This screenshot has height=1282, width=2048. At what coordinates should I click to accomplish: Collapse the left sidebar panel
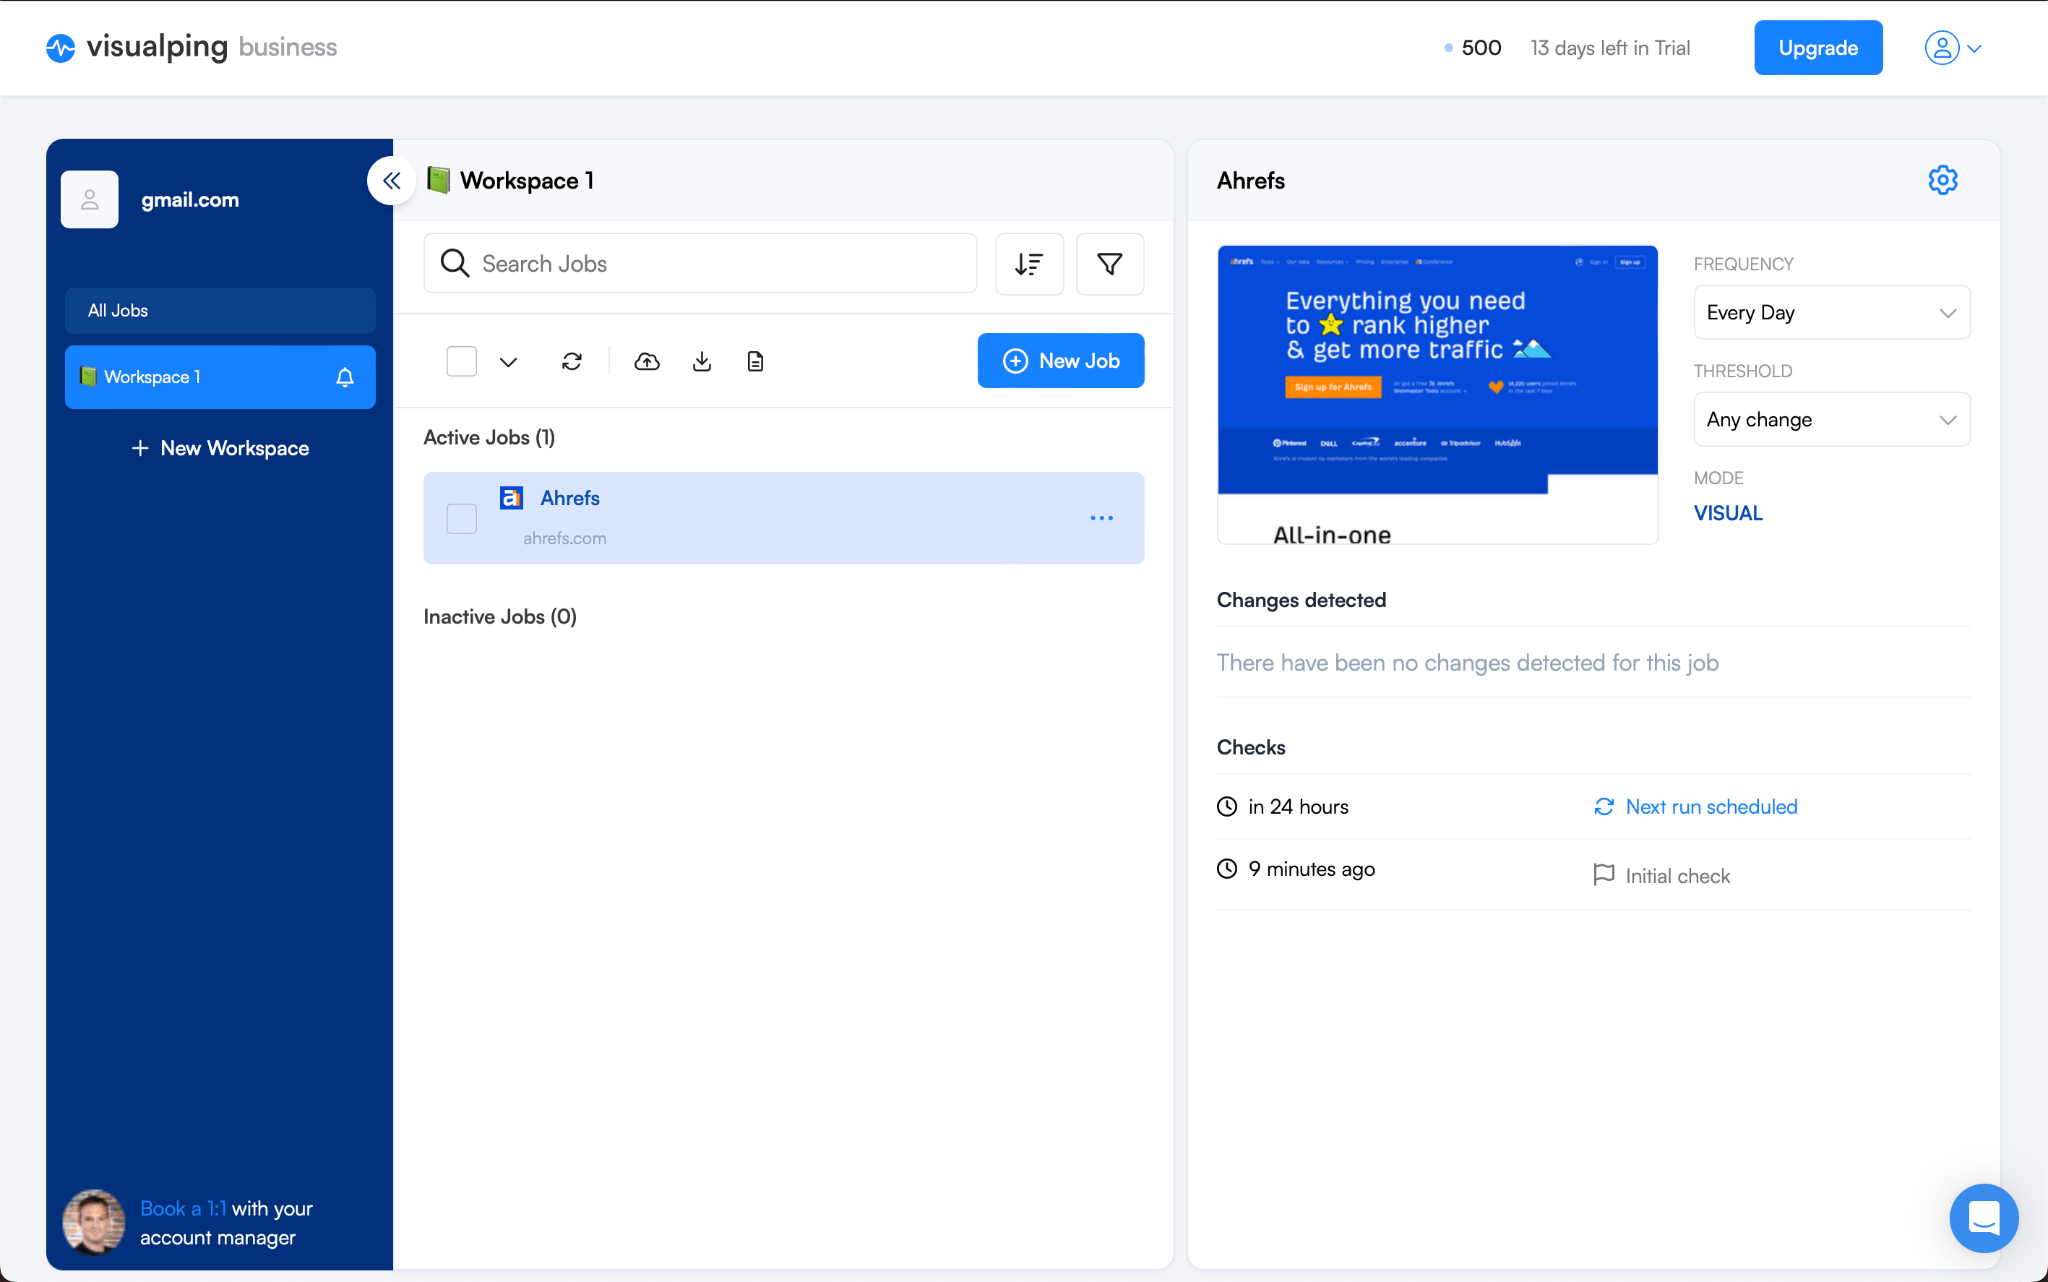pyautogui.click(x=390, y=180)
